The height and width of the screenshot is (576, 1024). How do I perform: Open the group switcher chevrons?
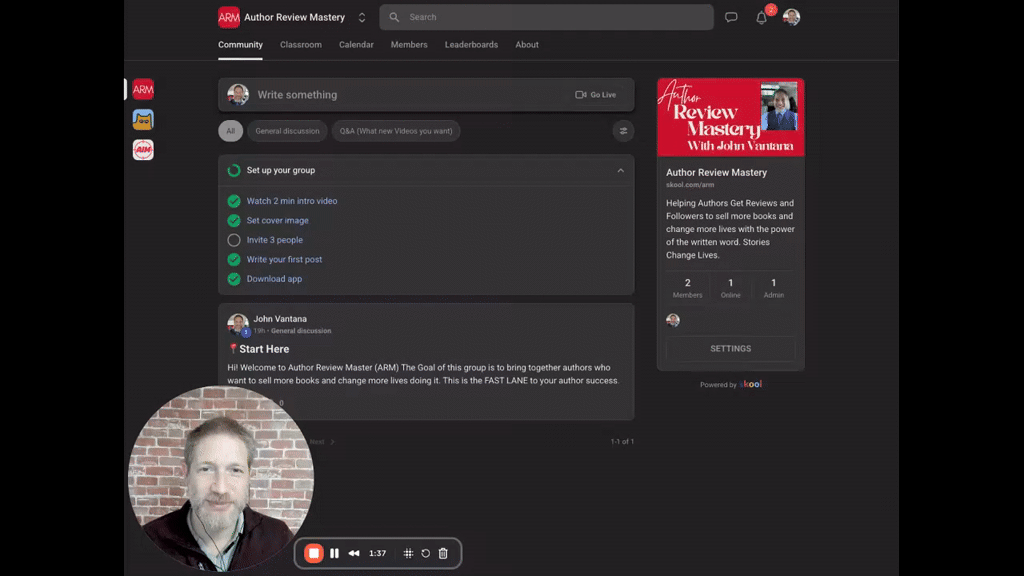pos(362,18)
